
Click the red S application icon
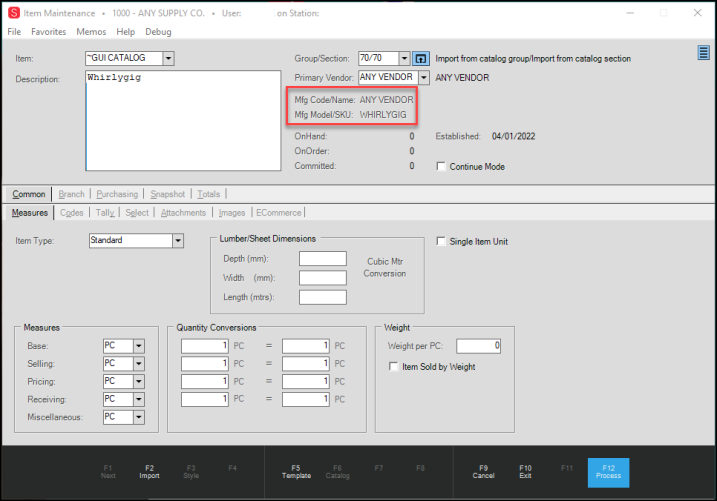[14, 13]
